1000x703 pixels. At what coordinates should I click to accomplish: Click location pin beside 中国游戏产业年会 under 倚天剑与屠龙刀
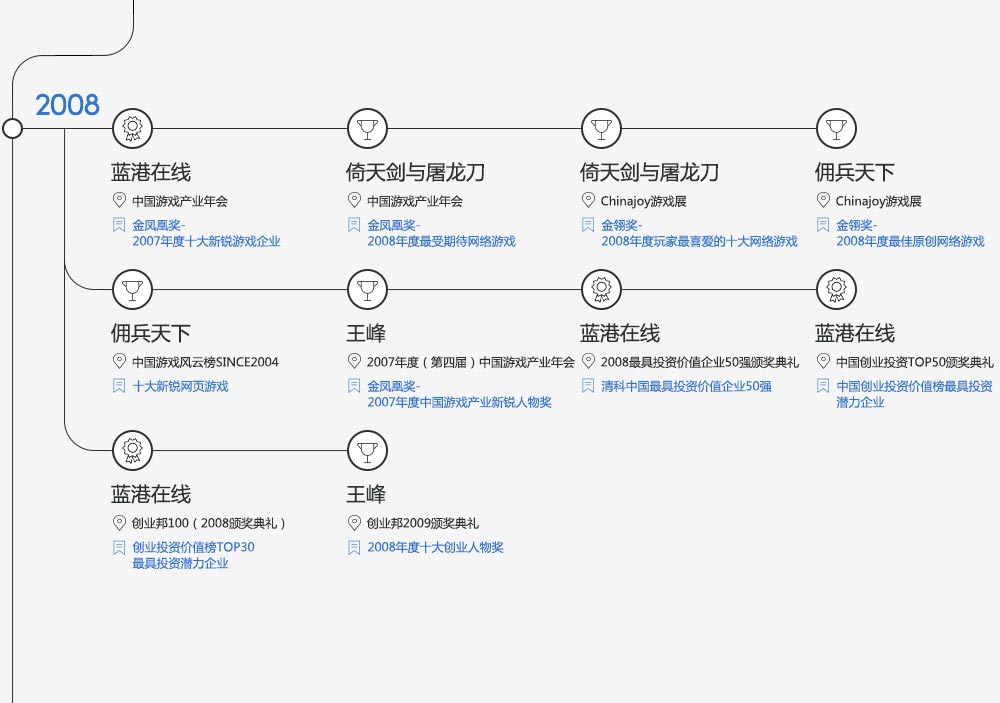[x=354, y=200]
